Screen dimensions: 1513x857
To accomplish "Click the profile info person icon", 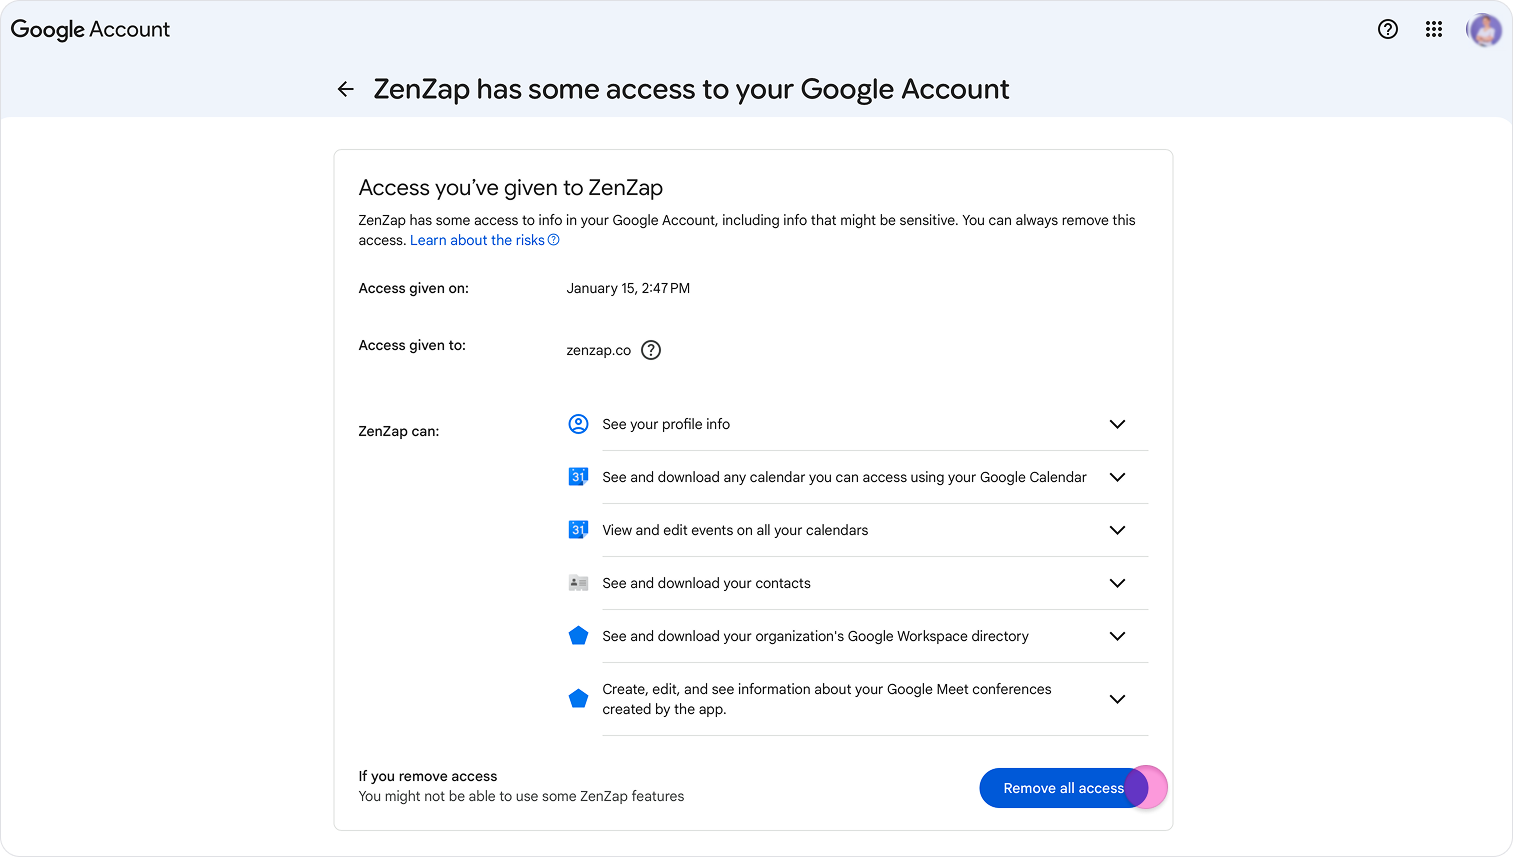I will click(578, 424).
